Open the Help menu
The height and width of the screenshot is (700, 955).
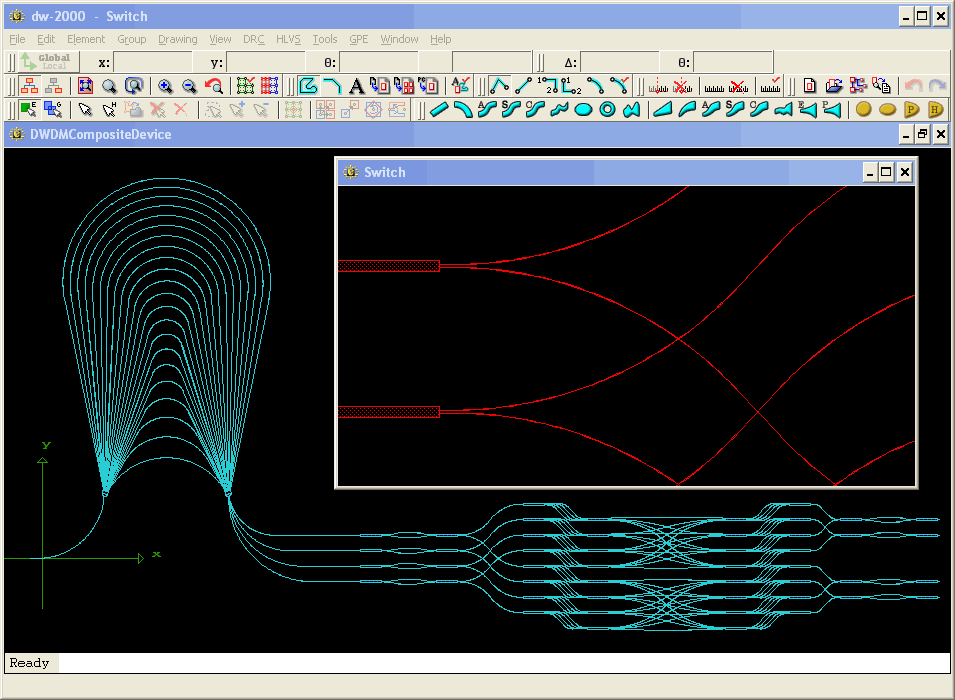point(441,39)
